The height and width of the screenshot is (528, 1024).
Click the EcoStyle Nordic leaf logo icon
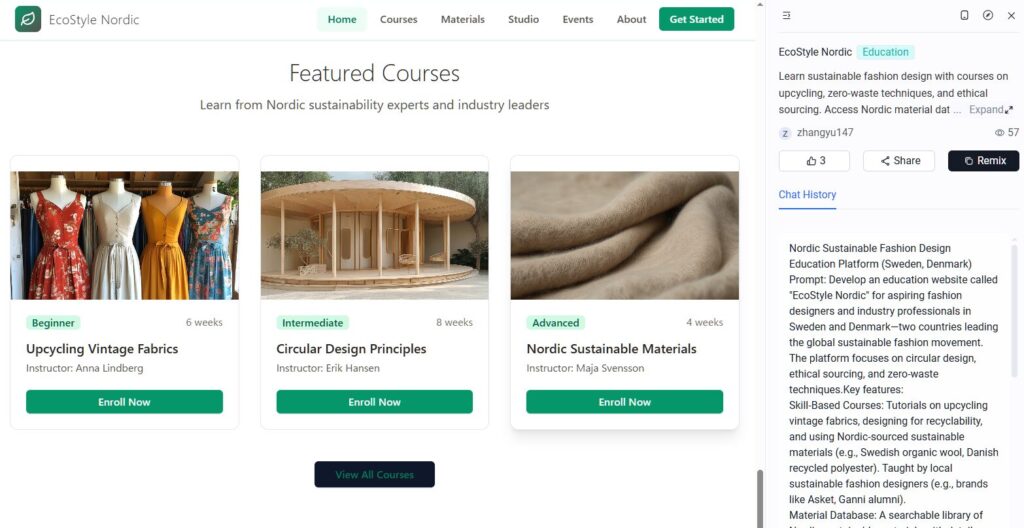click(28, 20)
